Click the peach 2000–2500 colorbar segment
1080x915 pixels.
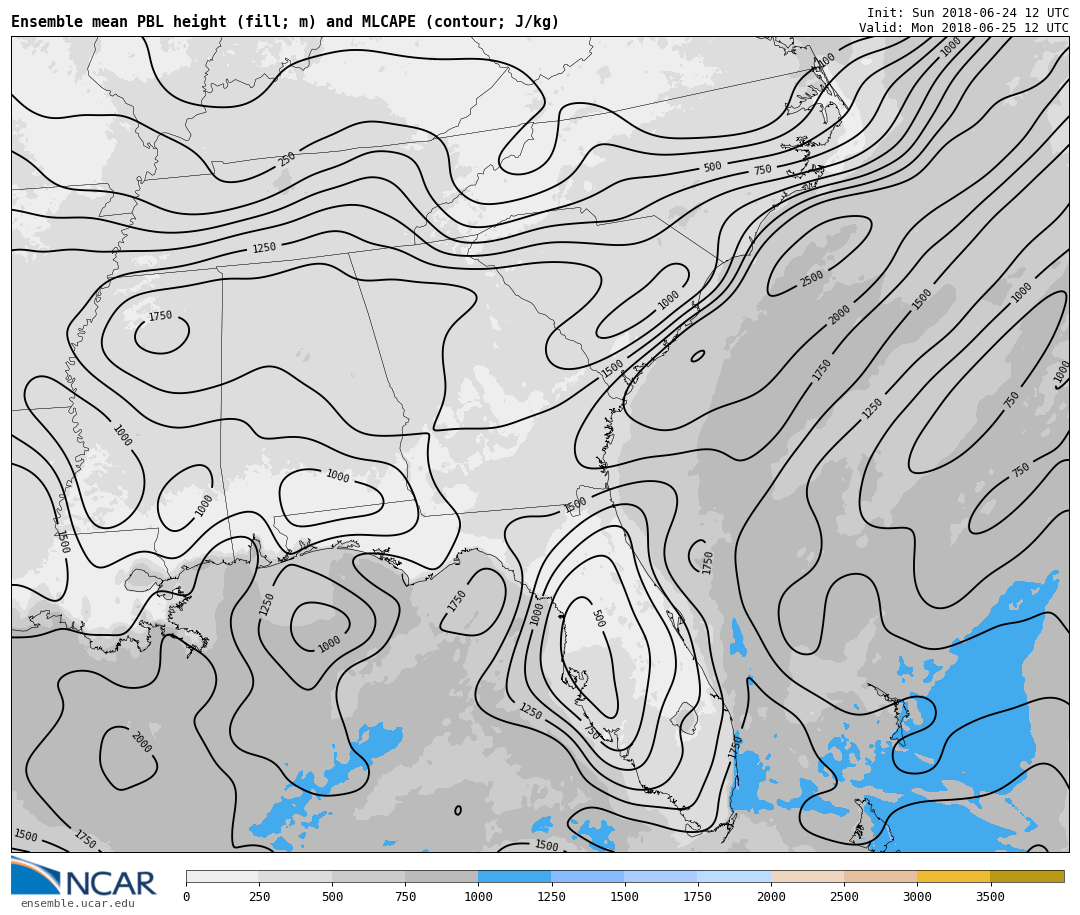[807, 876]
